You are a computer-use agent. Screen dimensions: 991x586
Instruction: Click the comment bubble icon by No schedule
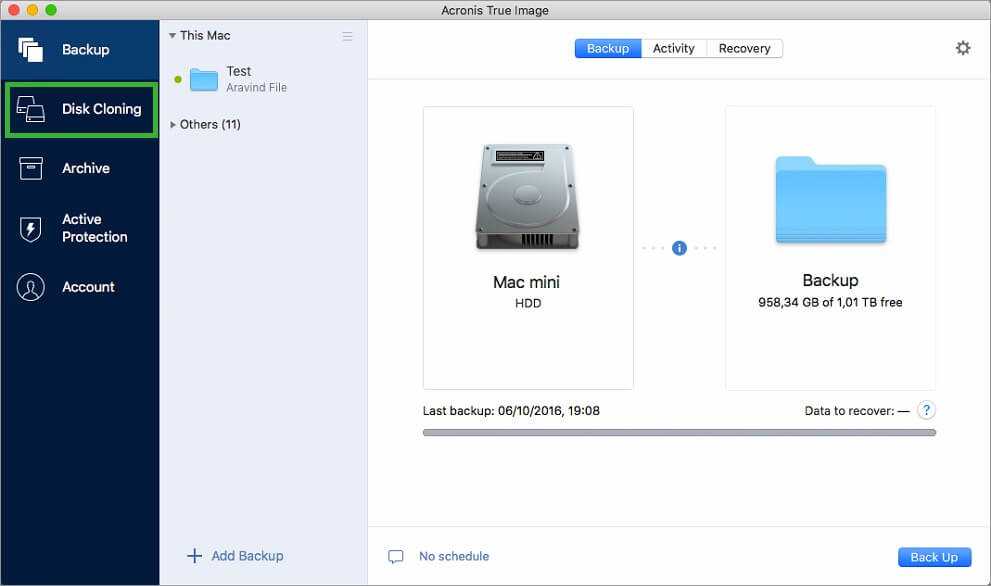pyautogui.click(x=396, y=557)
